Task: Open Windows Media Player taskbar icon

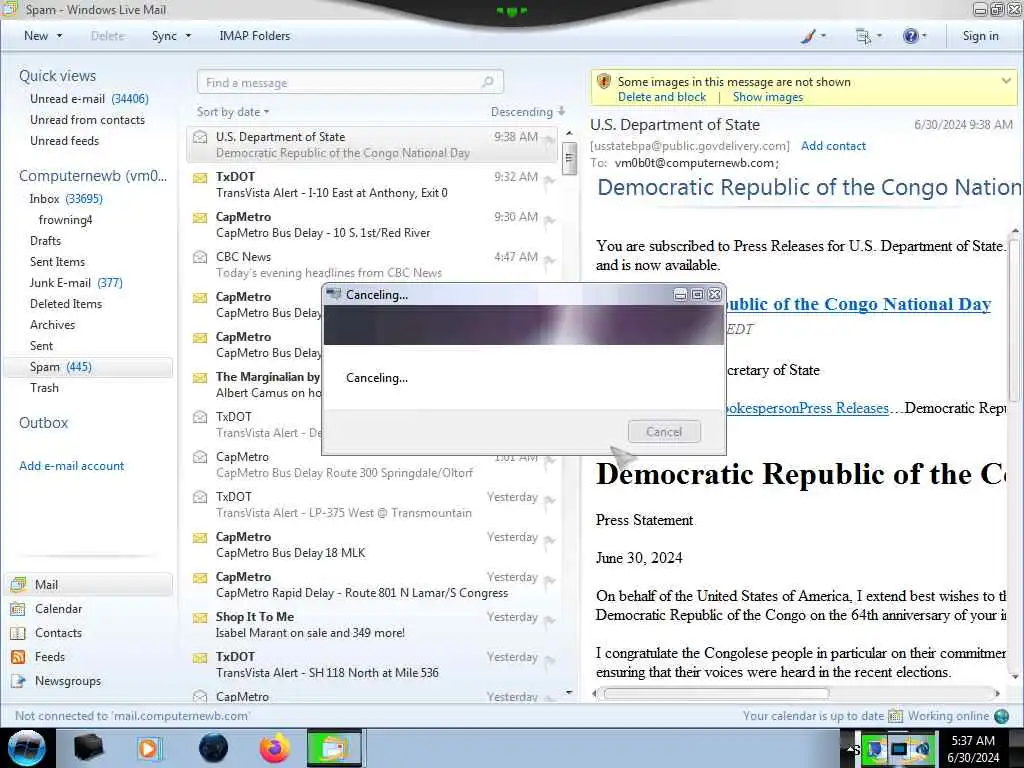Action: pyautogui.click(x=148, y=748)
